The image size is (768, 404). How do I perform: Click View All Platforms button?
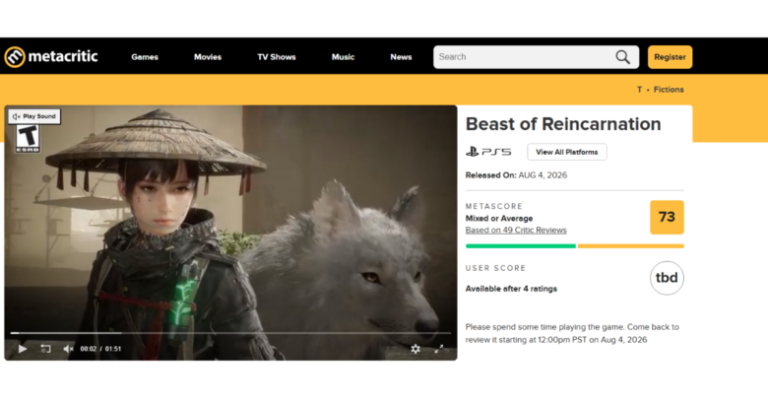(567, 152)
